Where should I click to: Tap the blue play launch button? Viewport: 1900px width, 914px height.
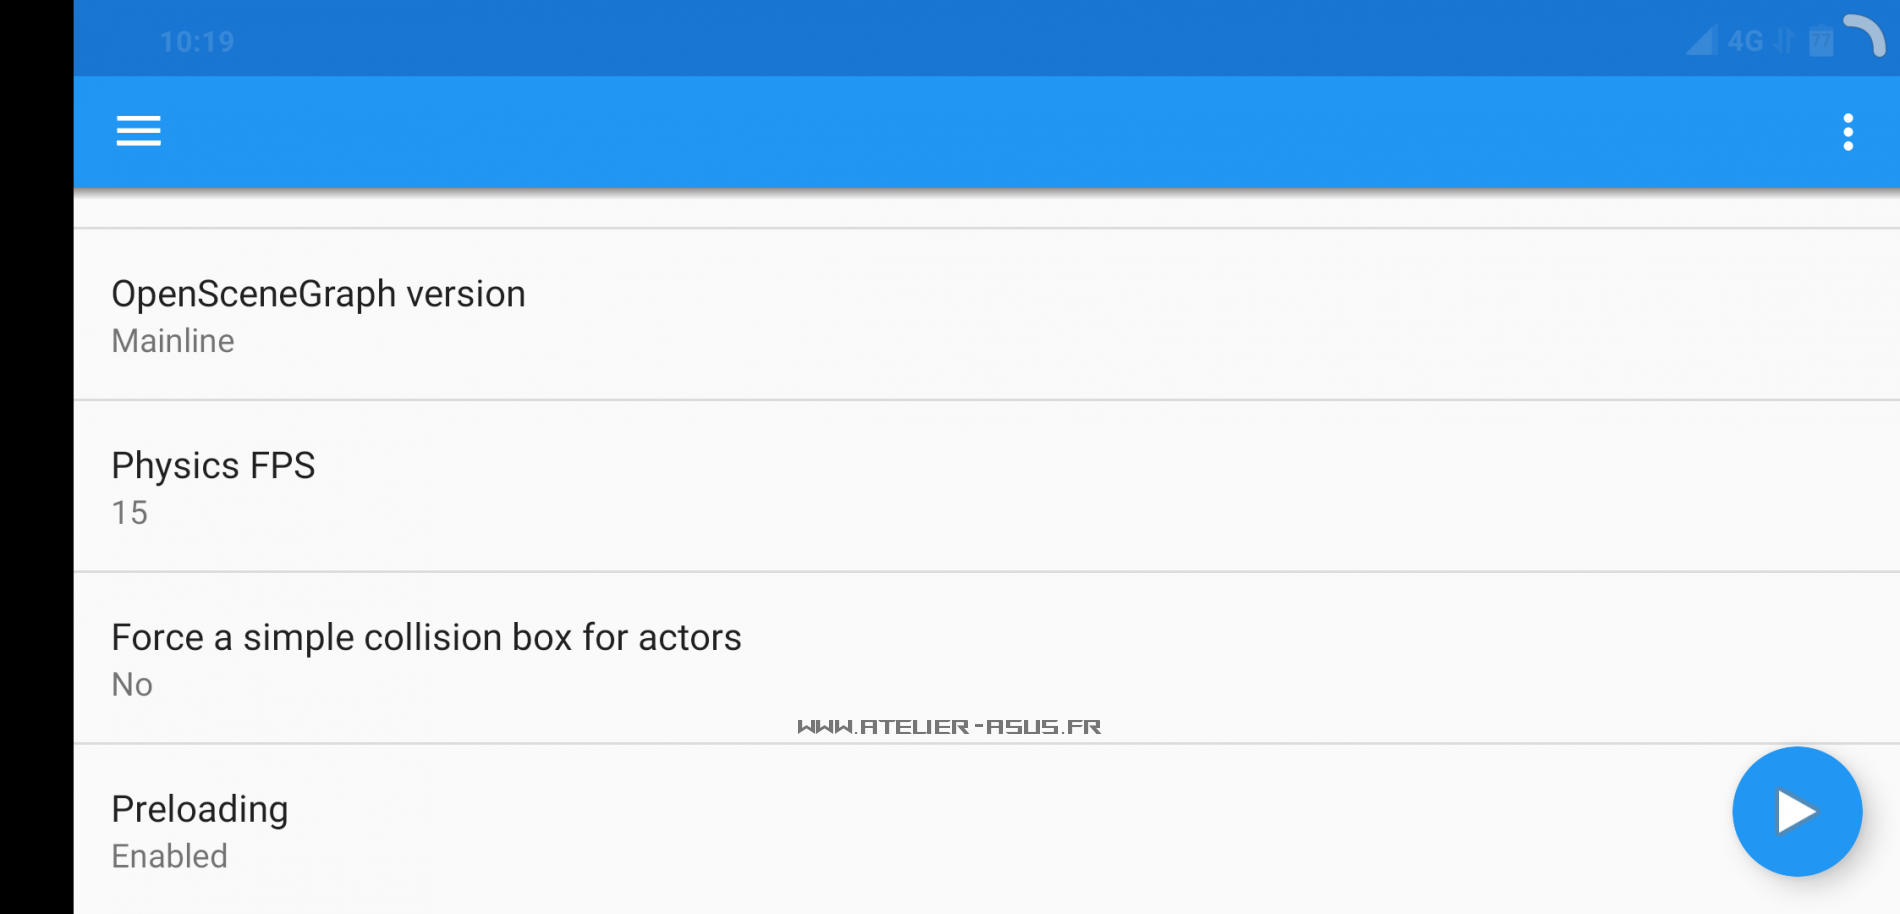click(1796, 811)
